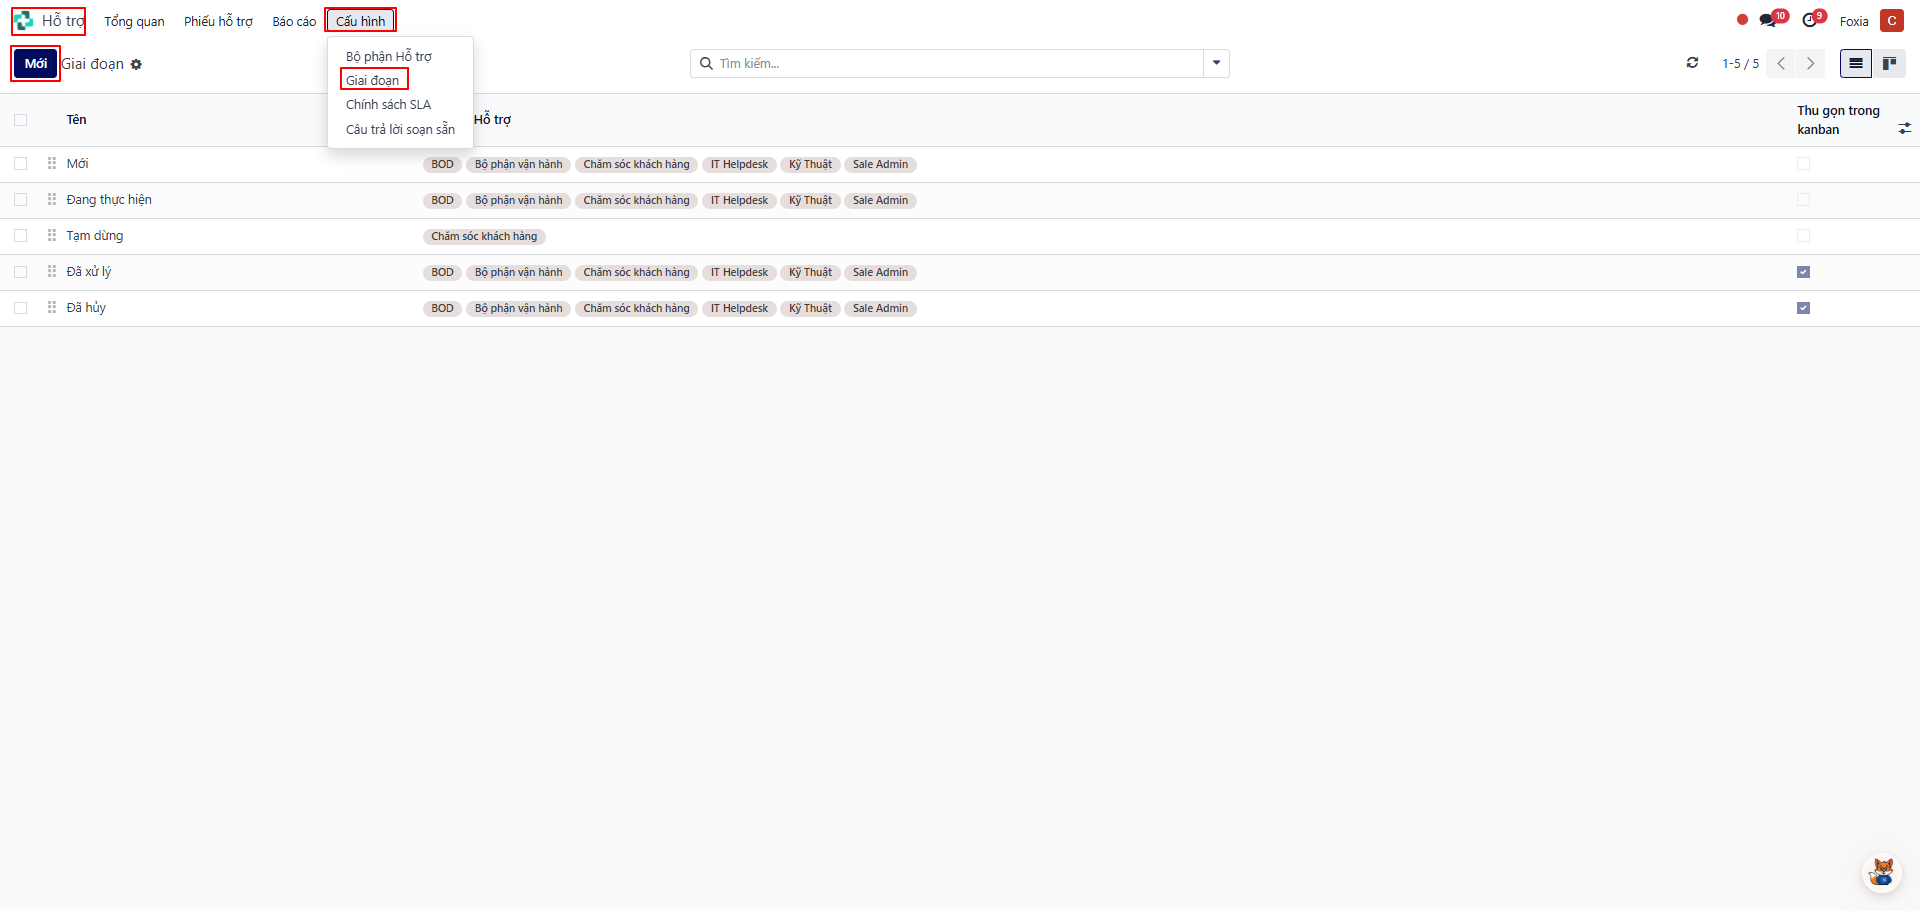Go to next page with right chevron
The image size is (1920, 911).
click(x=1810, y=63)
